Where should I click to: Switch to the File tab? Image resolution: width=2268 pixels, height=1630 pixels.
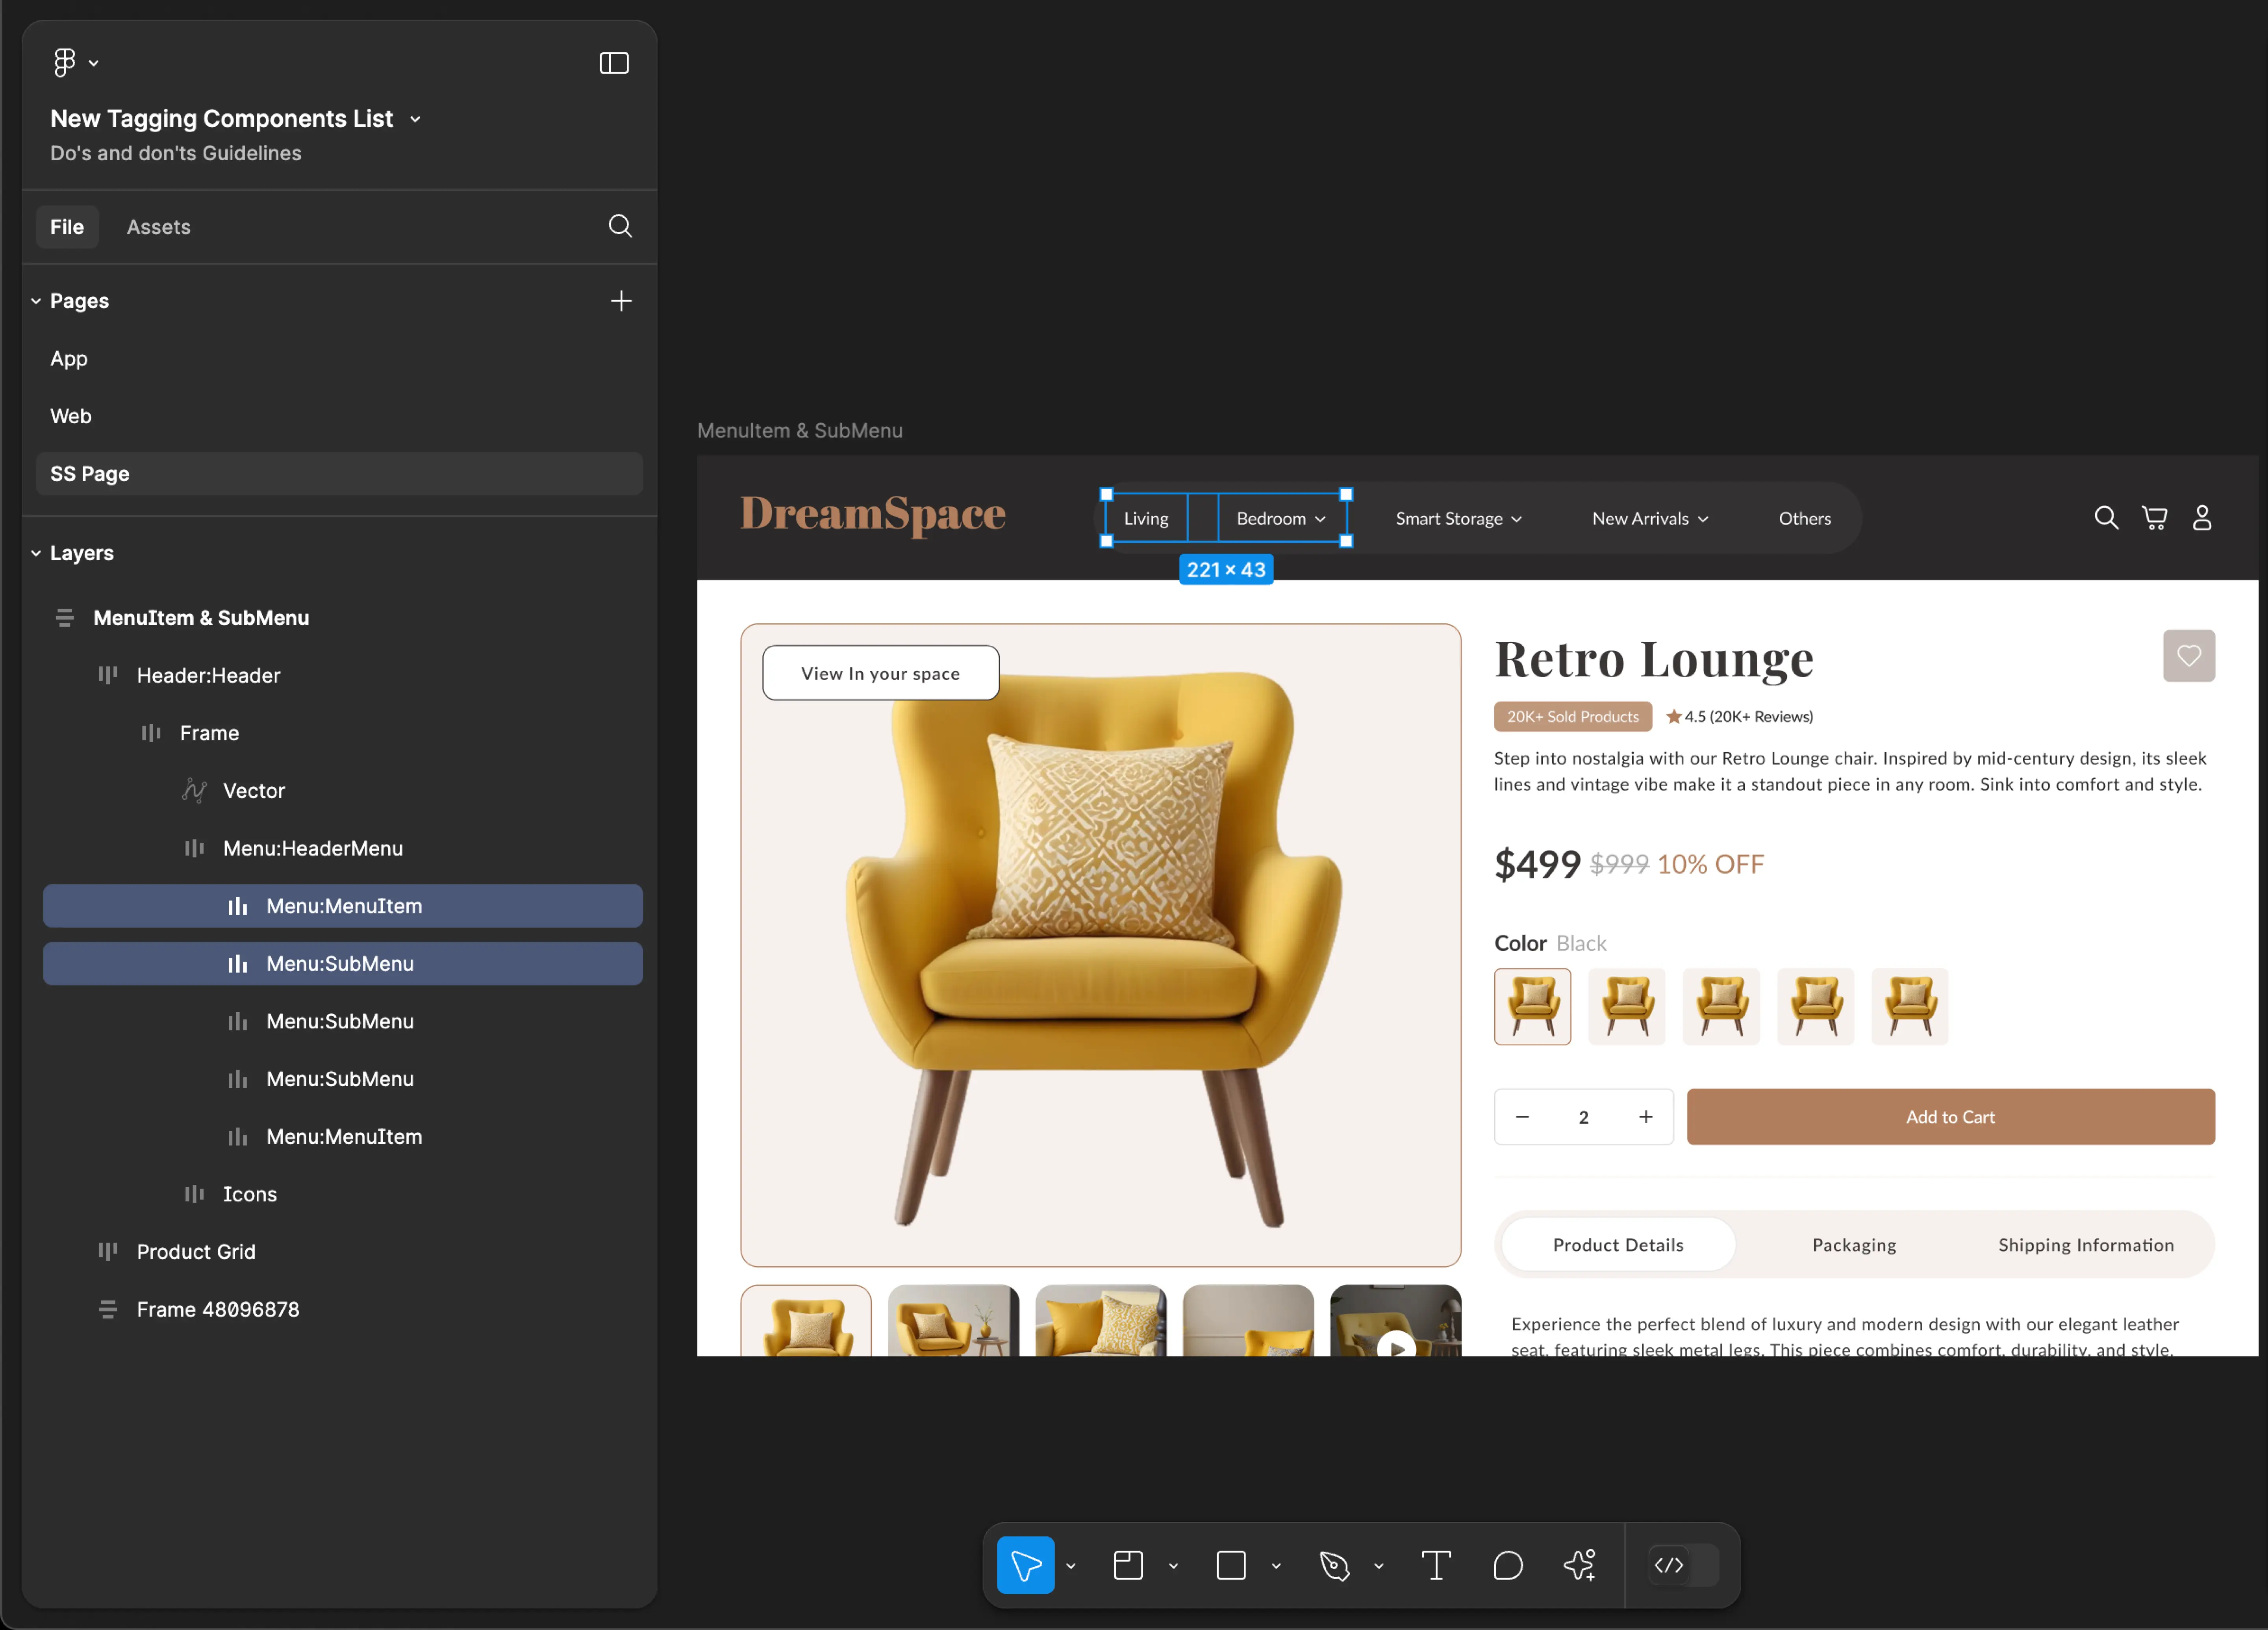click(x=67, y=227)
